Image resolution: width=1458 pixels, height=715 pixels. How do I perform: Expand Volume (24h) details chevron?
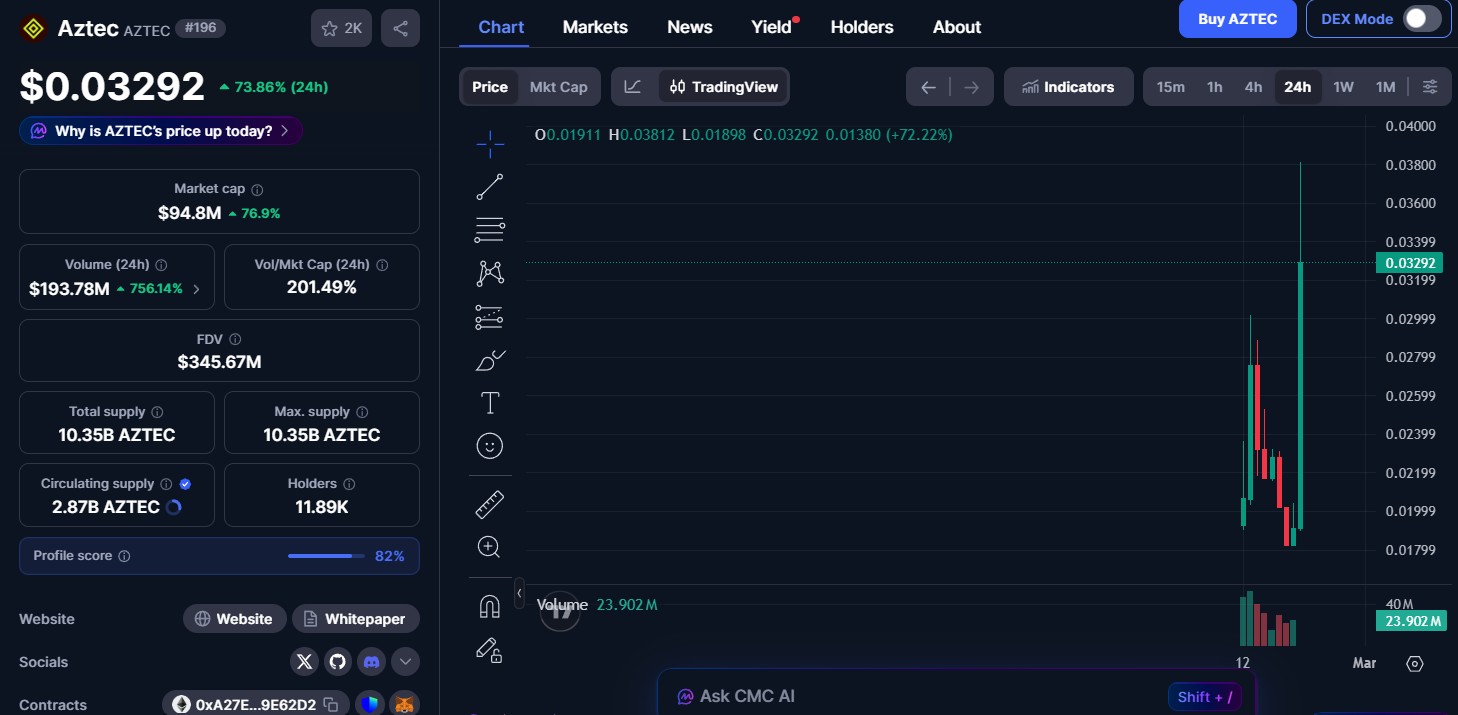tap(196, 289)
